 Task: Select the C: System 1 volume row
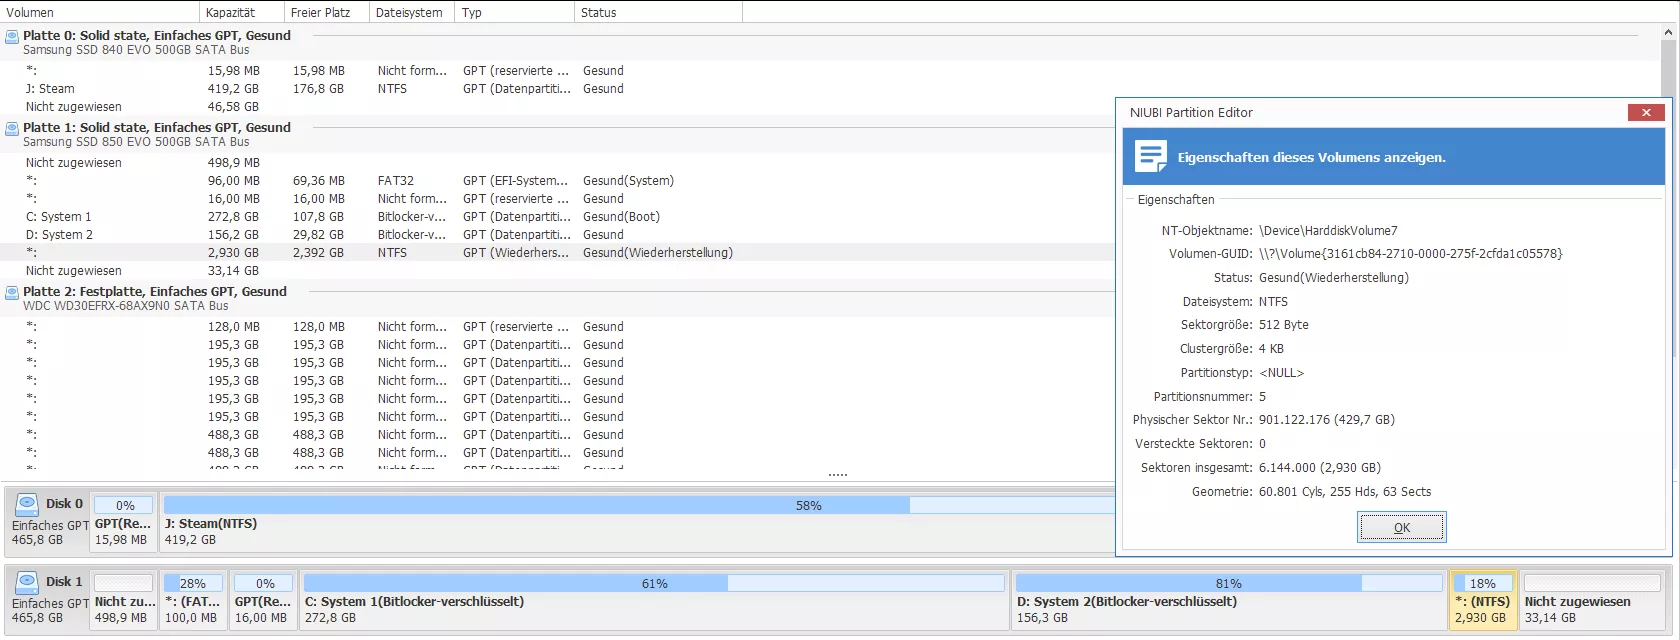click(x=58, y=217)
